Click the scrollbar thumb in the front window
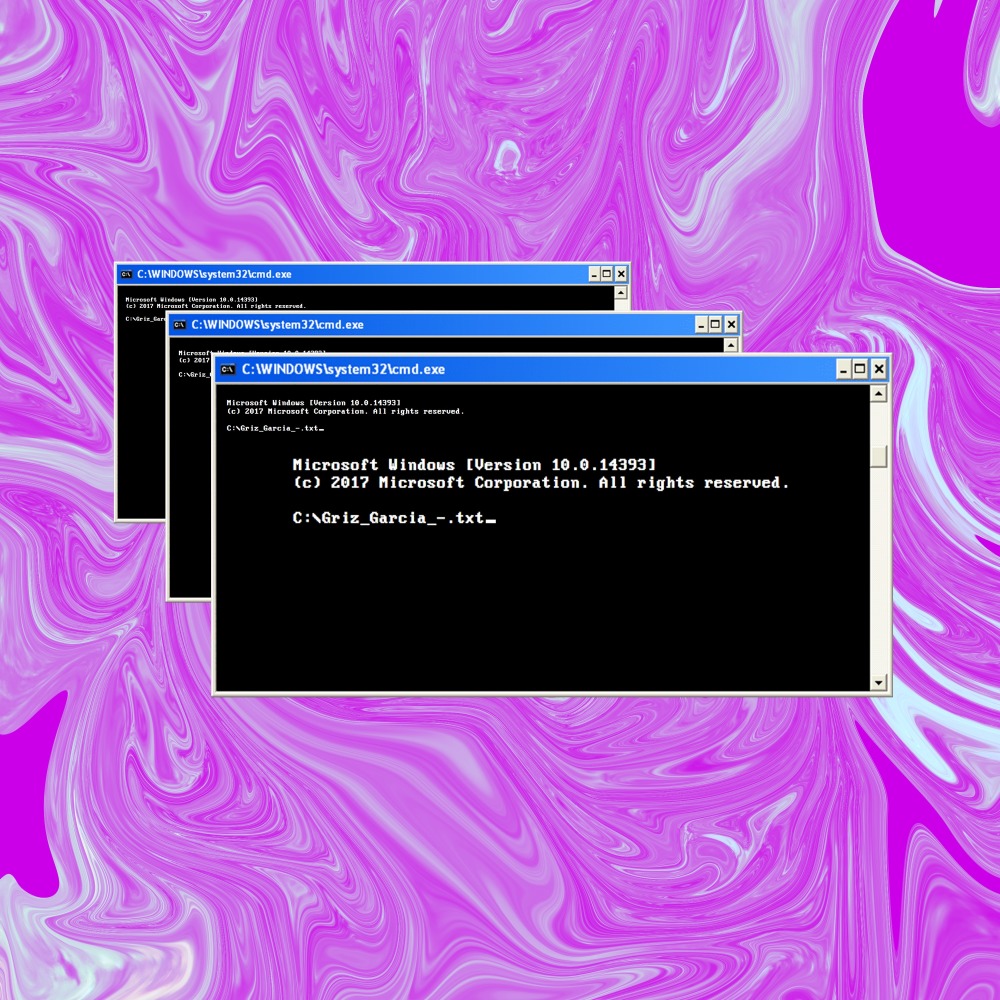Viewport: 1000px width, 1000px height. click(879, 456)
